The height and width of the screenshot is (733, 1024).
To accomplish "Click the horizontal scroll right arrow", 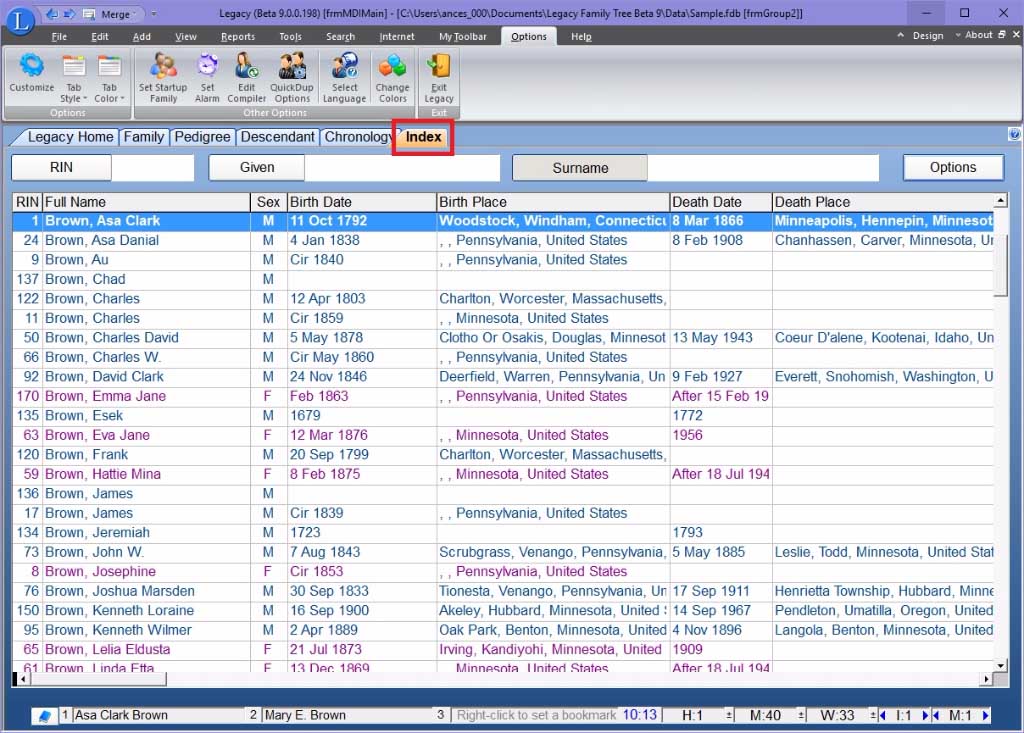I will pyautogui.click(x=986, y=679).
